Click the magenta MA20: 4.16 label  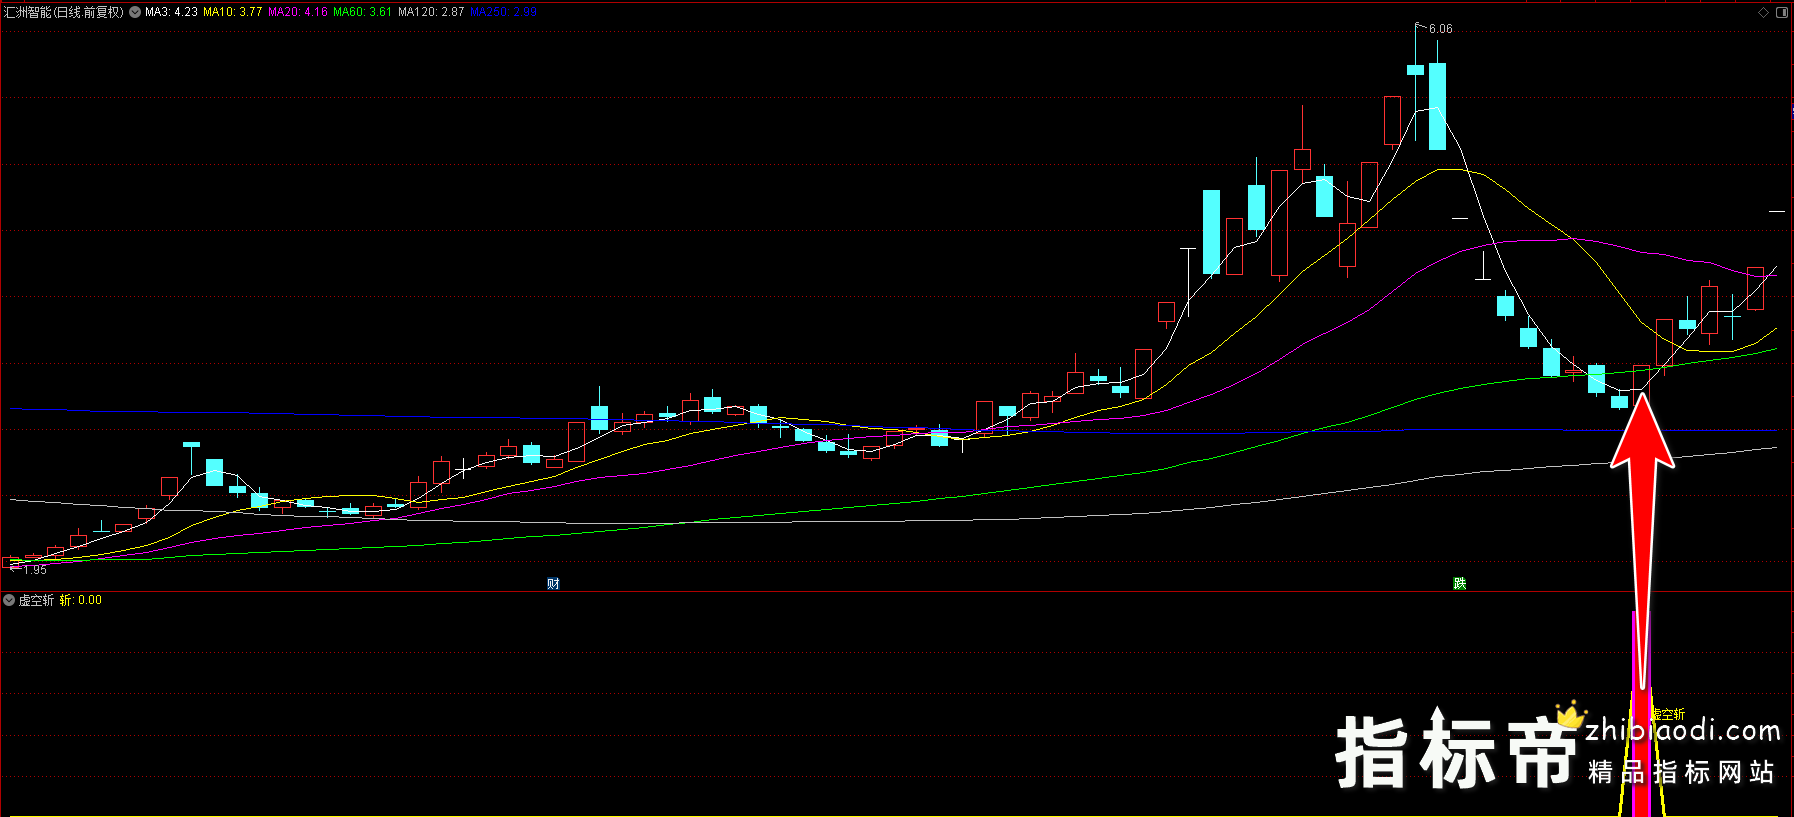pyautogui.click(x=298, y=12)
